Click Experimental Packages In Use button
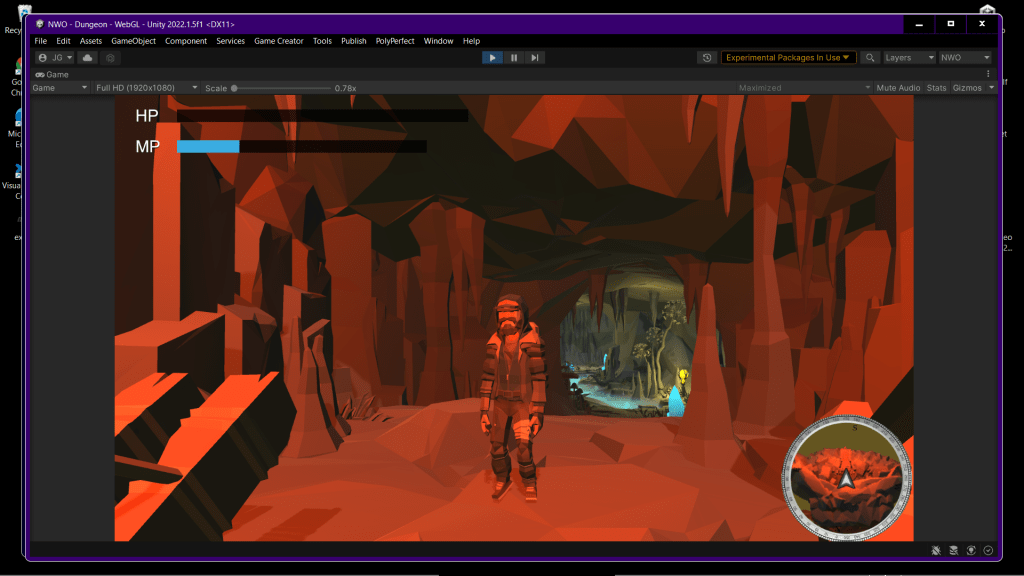The image size is (1024, 576). tap(788, 58)
